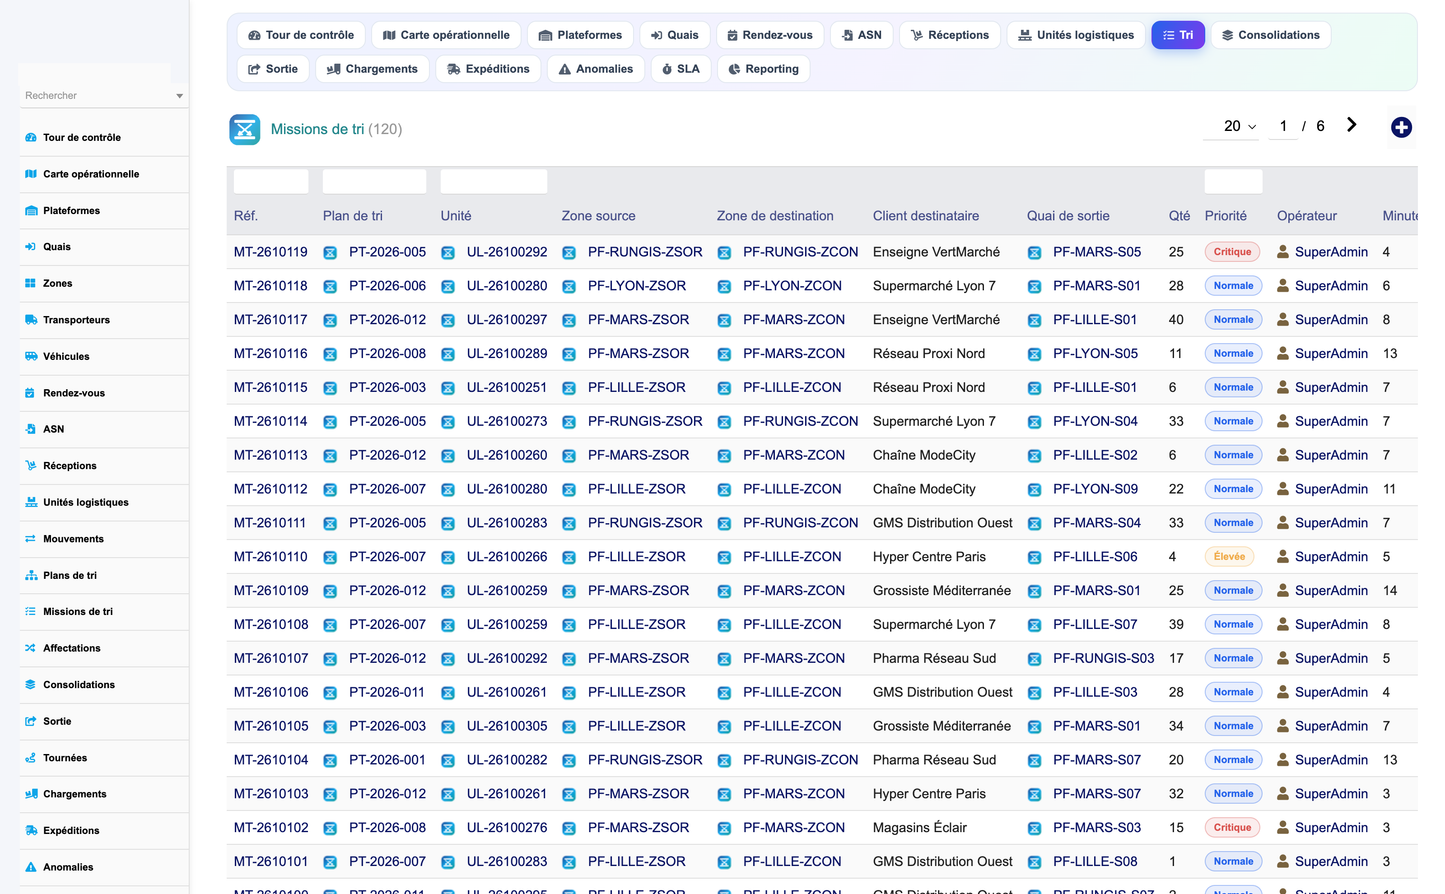Click the Missions de tri hourglass header icon
This screenshot has height=894, width=1445.
(245, 129)
